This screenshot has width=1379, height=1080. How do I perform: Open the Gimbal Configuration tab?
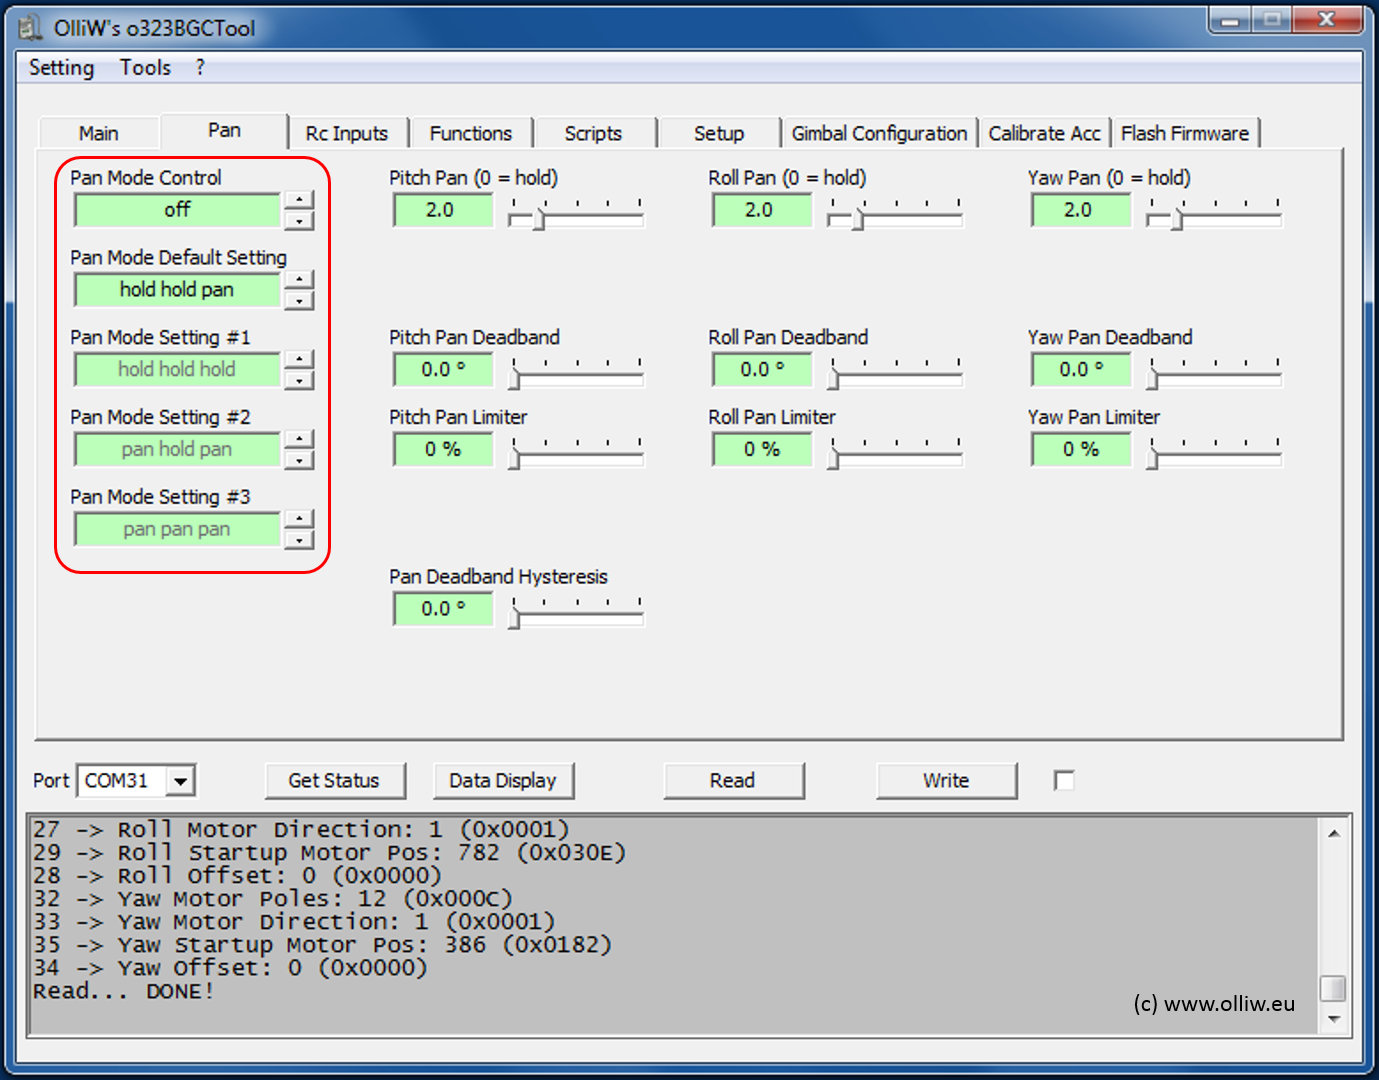(878, 134)
